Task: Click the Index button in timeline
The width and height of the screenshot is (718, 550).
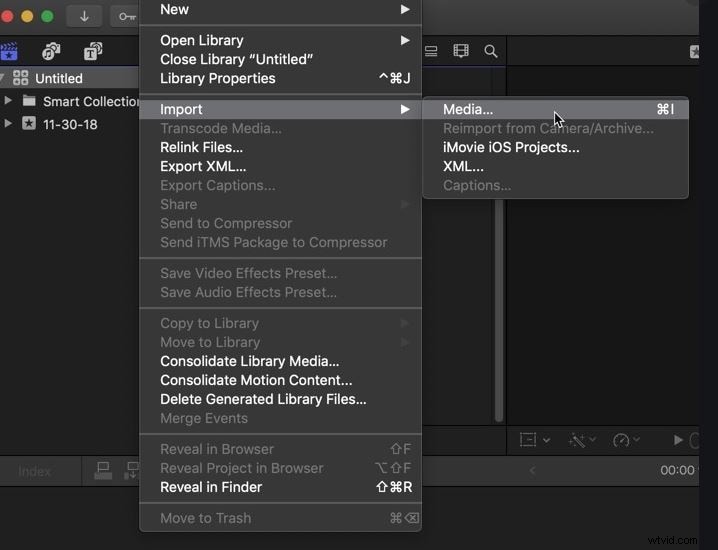Action: click(34, 471)
